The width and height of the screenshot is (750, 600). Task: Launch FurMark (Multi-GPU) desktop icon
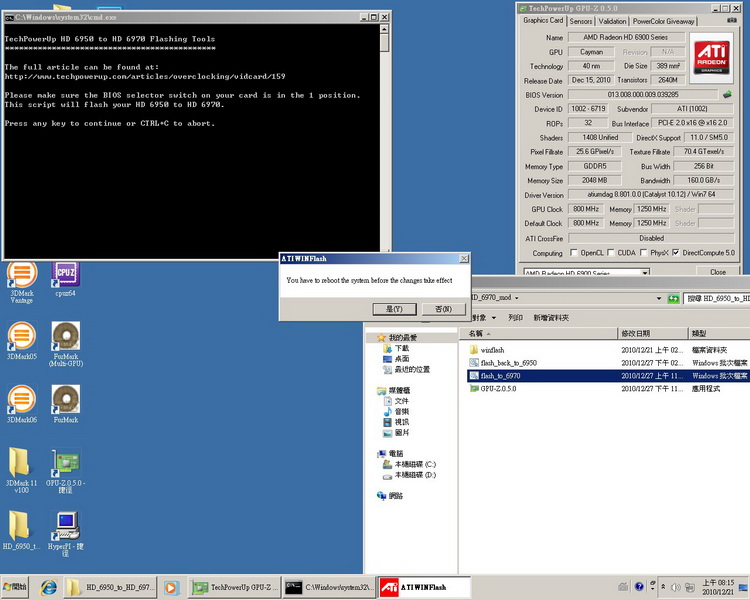tap(66, 344)
